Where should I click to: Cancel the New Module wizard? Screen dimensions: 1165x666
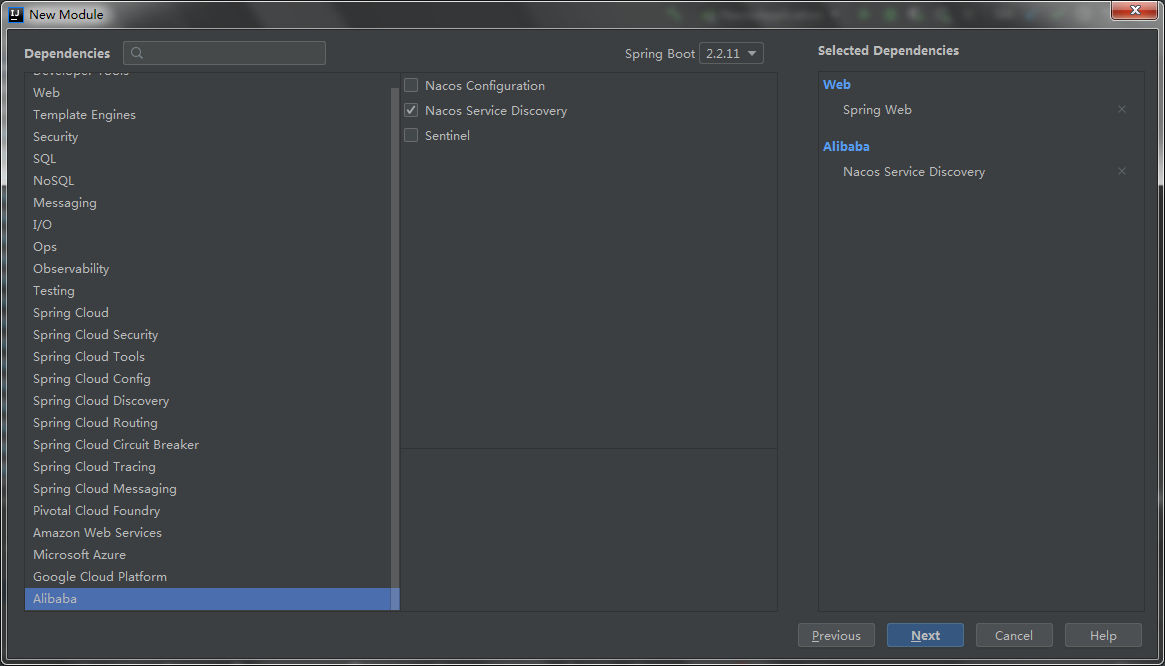1014,636
